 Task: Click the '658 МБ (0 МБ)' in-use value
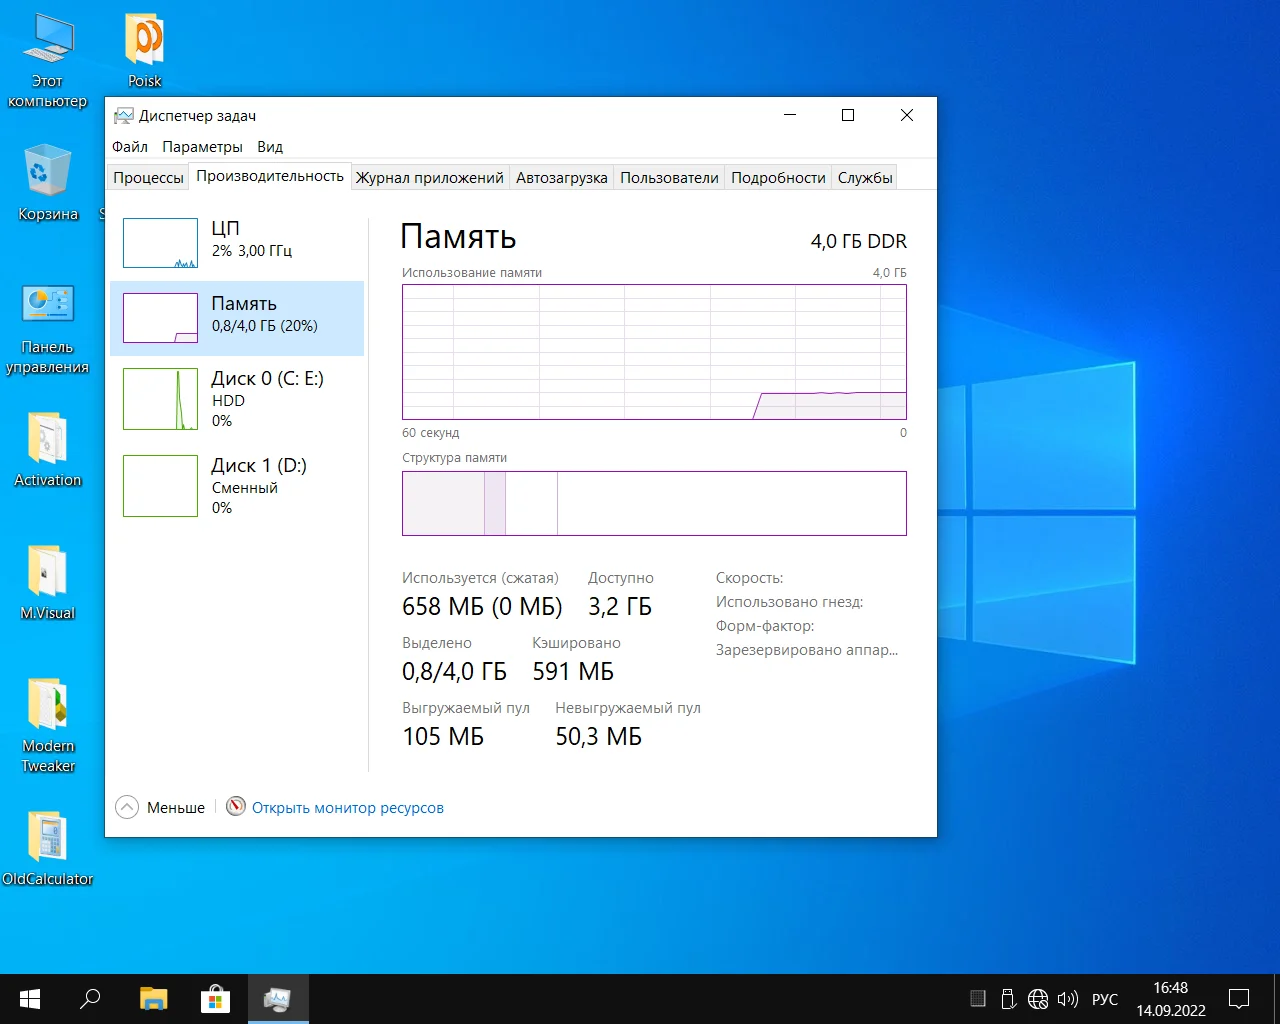click(x=482, y=606)
